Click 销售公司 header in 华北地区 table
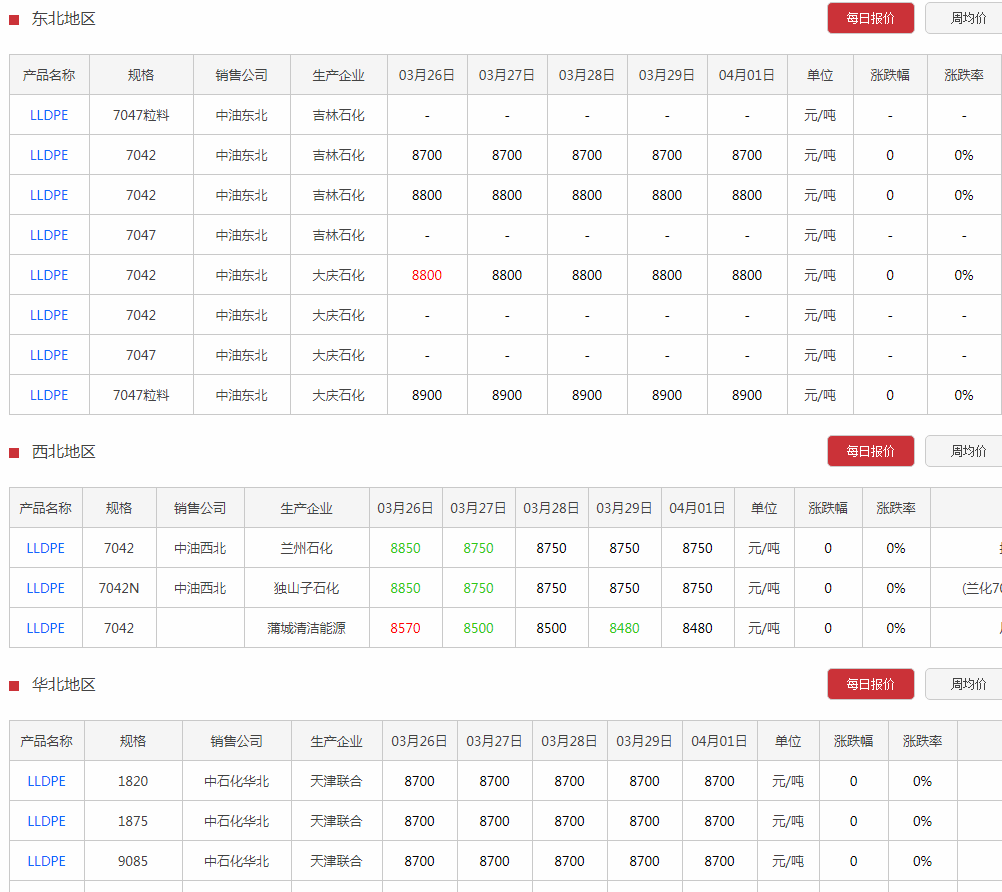Image resolution: width=1002 pixels, height=892 pixels. pos(236,741)
